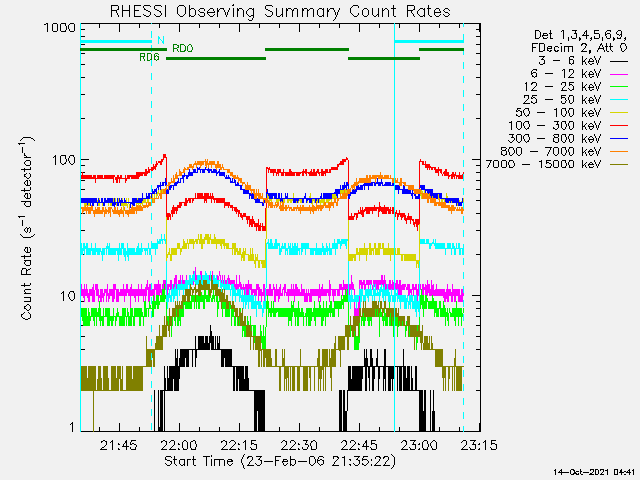Click the 'Det 1,3,4,5,6,9,' detector label
The height and width of the screenshot is (480, 640).
point(580,36)
